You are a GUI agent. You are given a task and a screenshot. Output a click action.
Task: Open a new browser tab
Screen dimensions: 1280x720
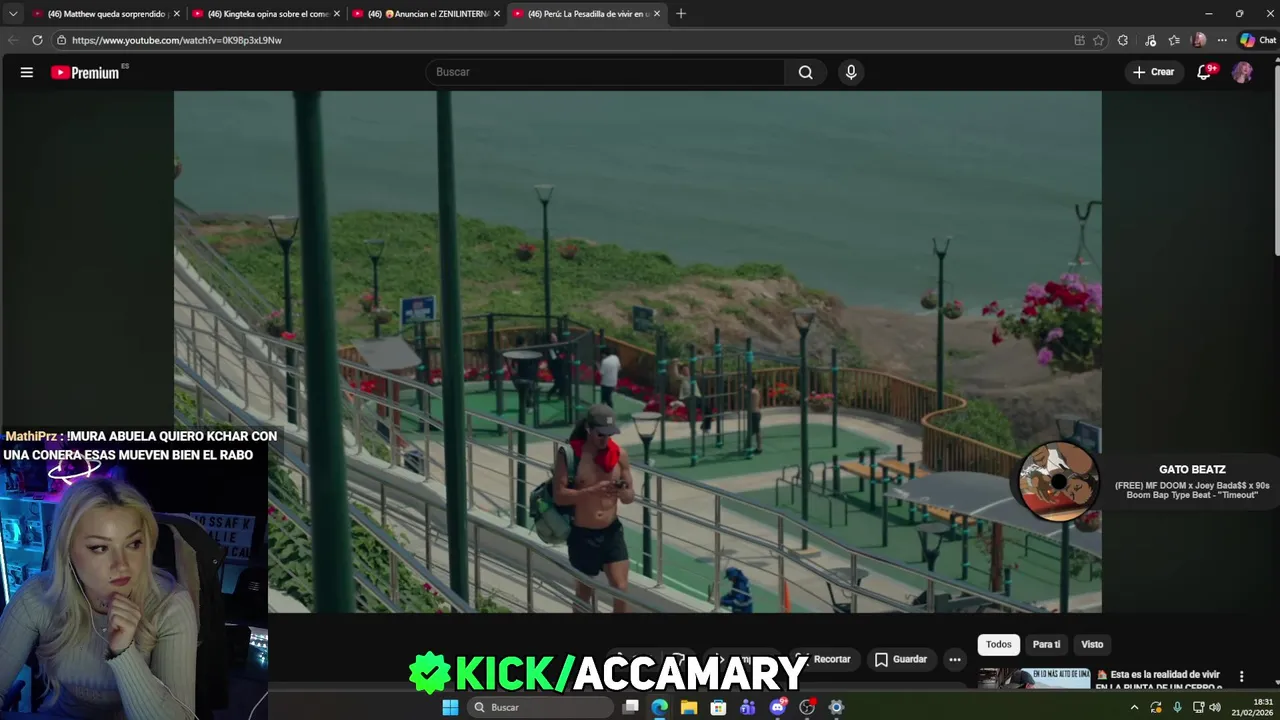(x=681, y=14)
